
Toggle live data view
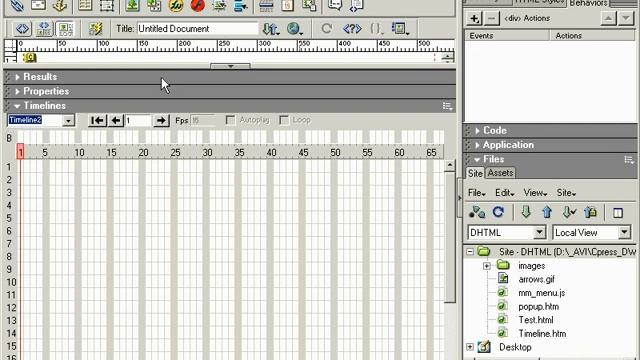(x=96, y=29)
